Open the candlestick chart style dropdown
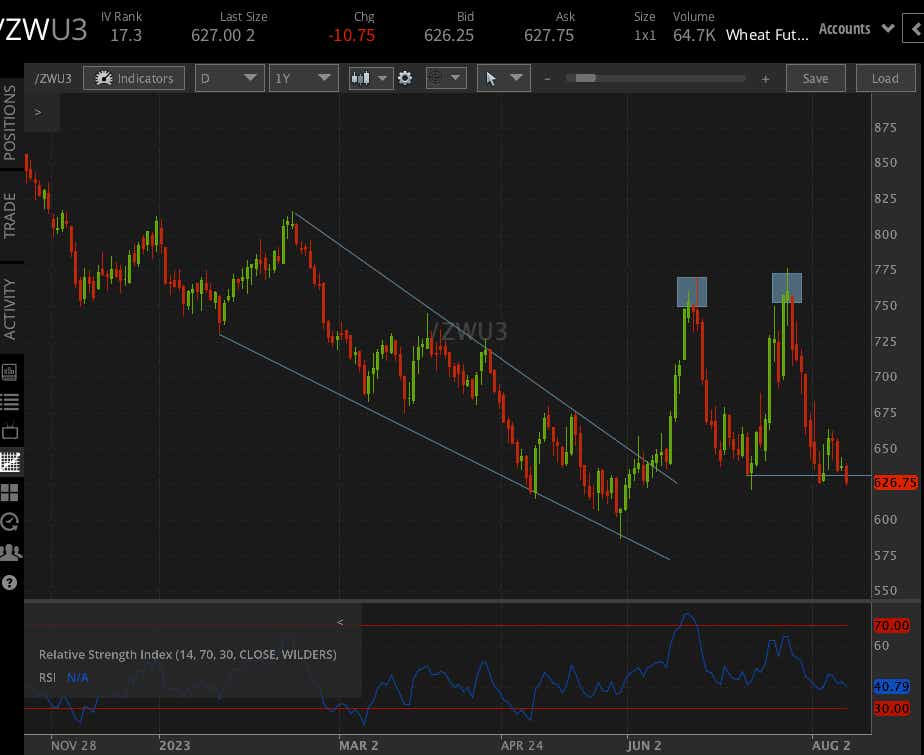This screenshot has width=924, height=755. pyautogui.click(x=370, y=78)
